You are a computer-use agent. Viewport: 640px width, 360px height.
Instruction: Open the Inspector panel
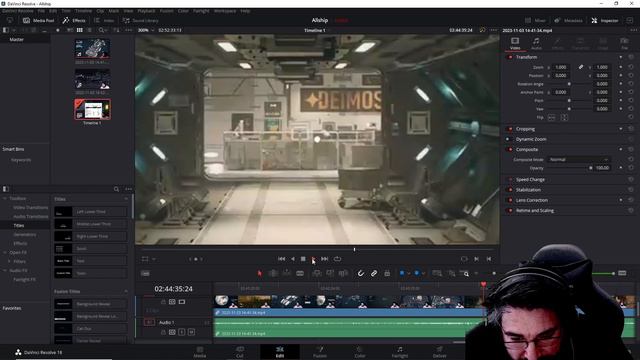605,20
